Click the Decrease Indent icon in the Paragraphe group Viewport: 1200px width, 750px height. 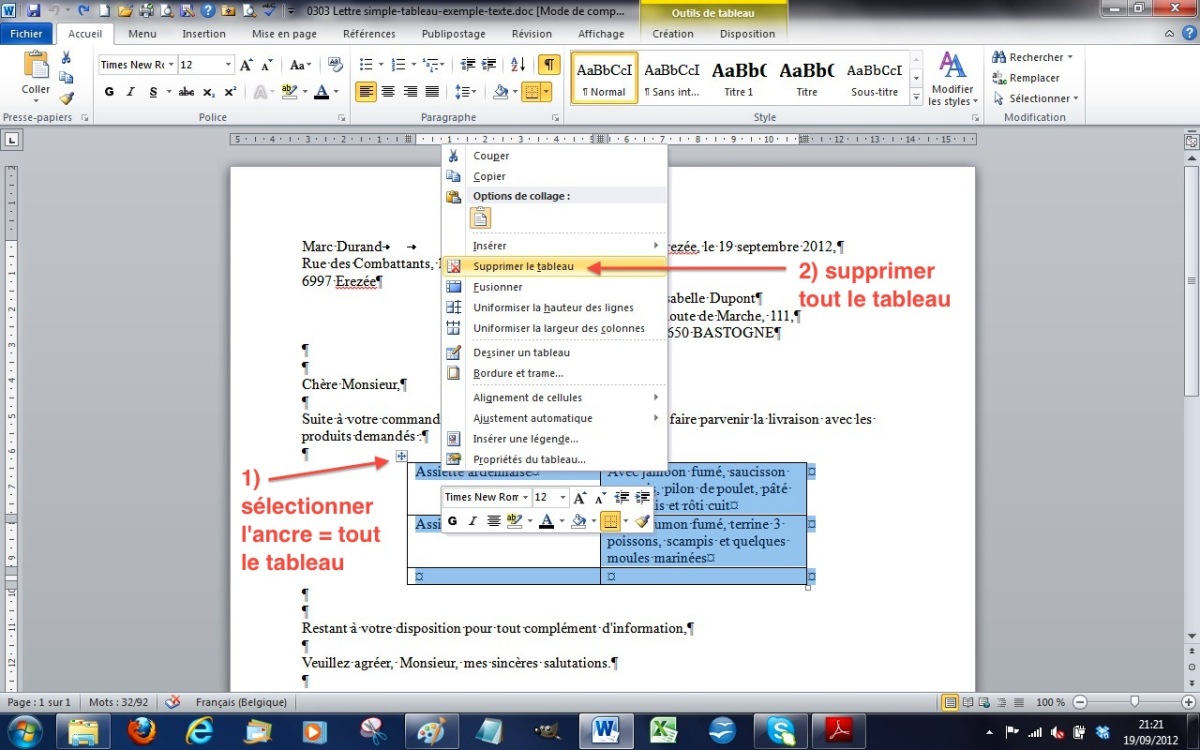[x=467, y=65]
